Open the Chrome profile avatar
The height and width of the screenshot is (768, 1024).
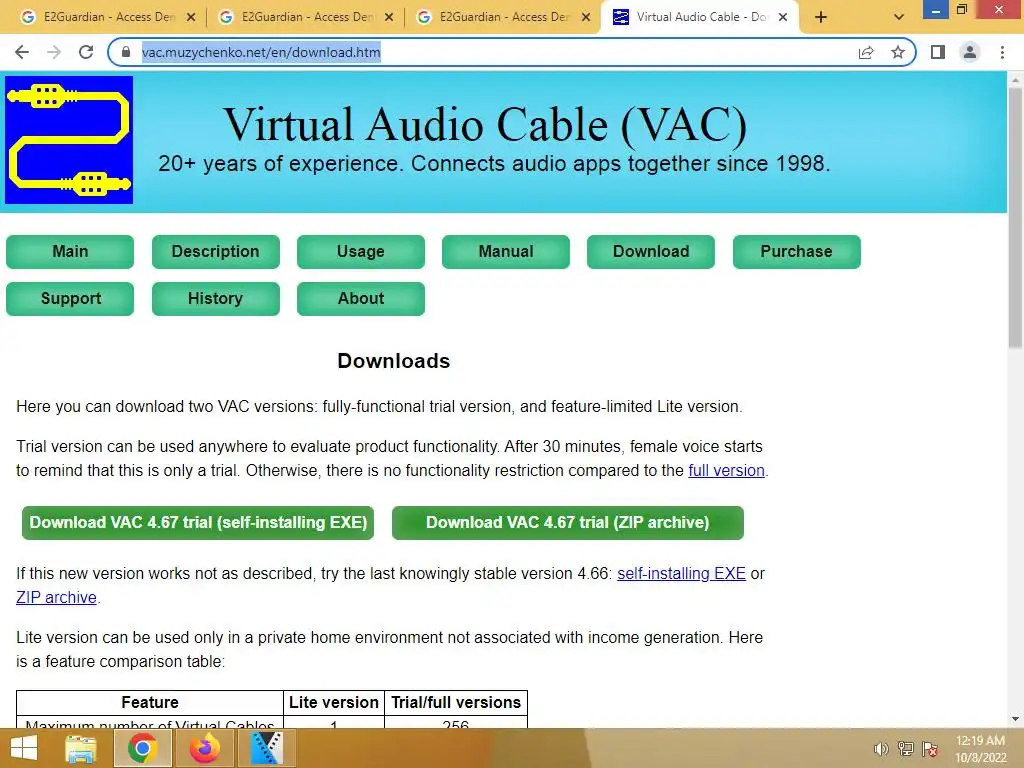[970, 52]
